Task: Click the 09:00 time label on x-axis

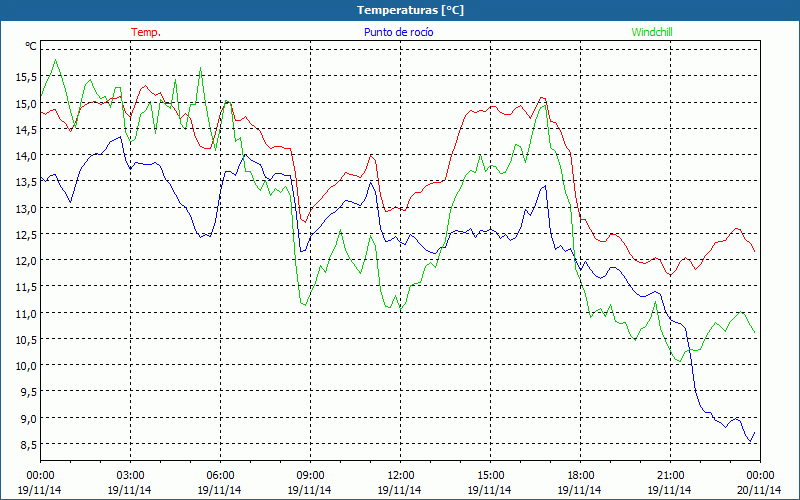Action: pyautogui.click(x=310, y=476)
